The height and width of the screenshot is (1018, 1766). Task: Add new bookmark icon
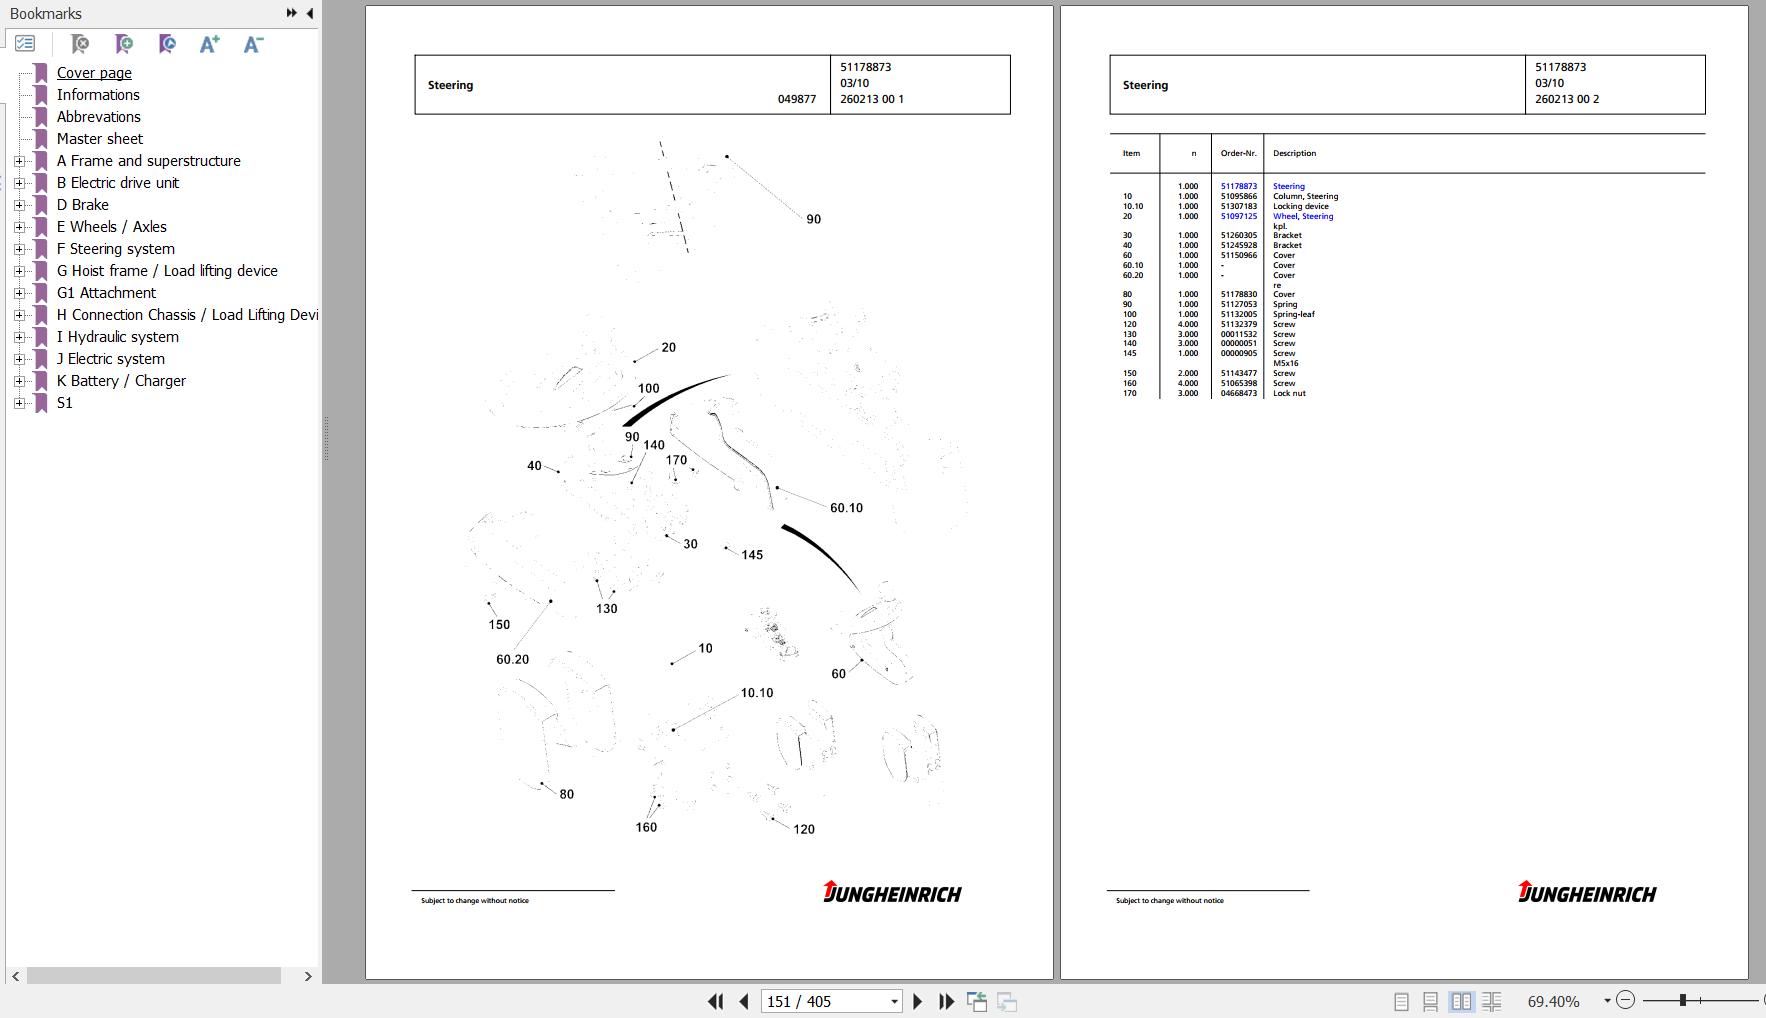[124, 44]
